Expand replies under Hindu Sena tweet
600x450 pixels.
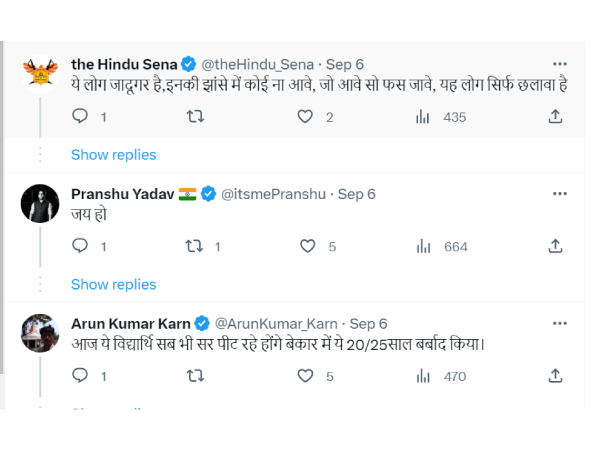(113, 154)
